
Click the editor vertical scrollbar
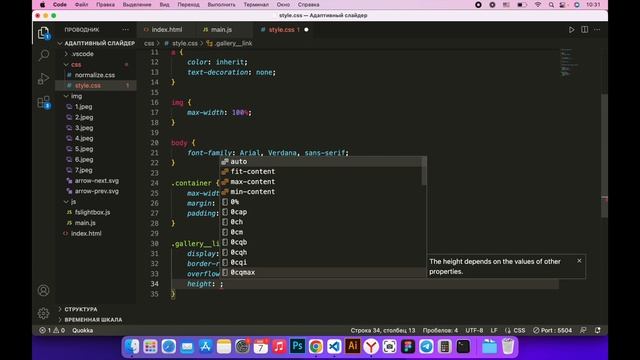[x=604, y=156]
